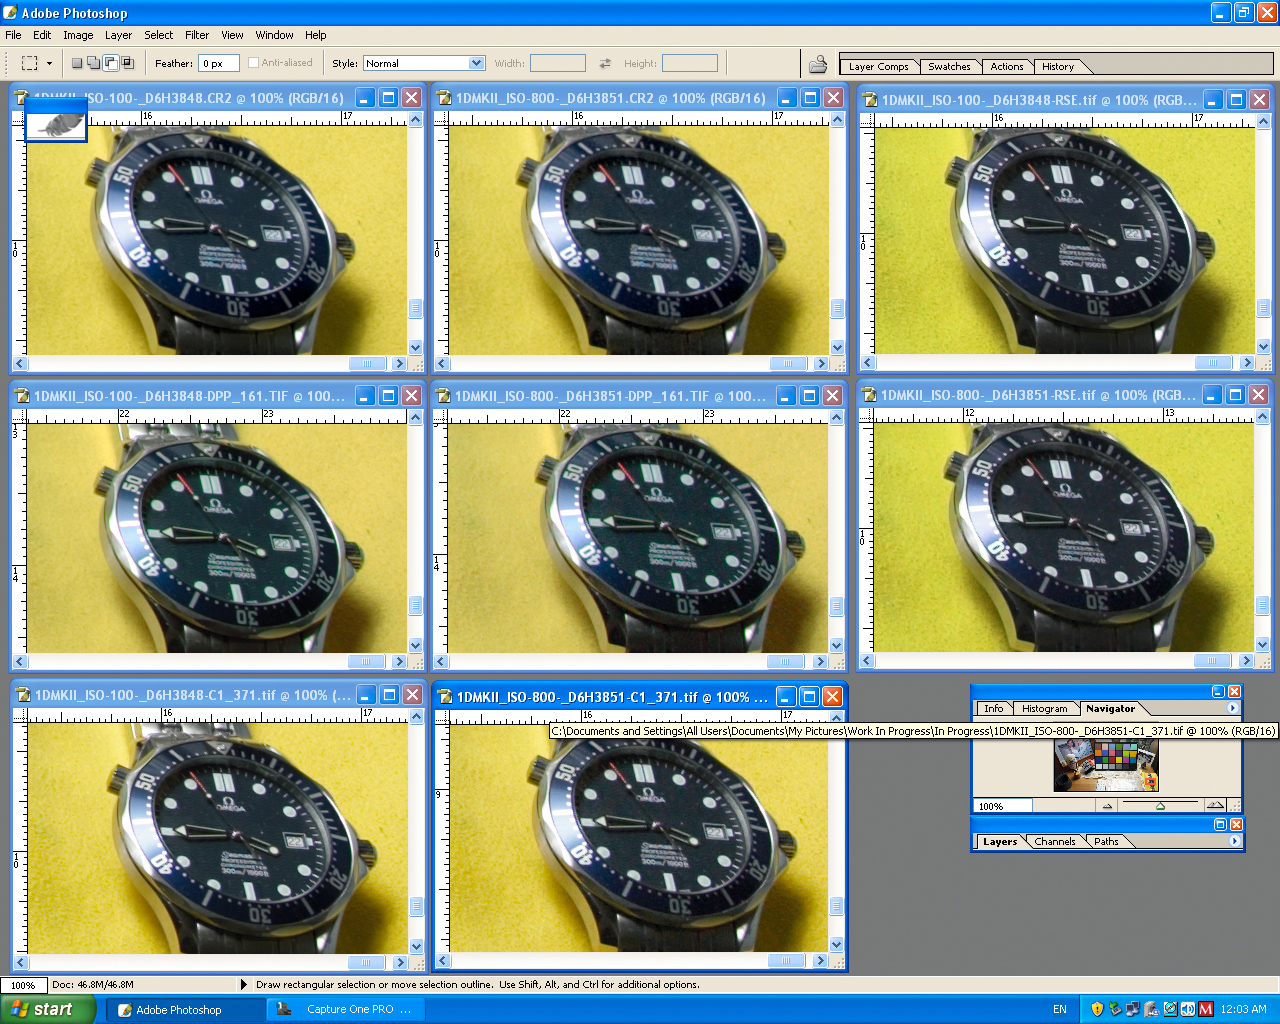
Task: Click the red M tray icon
Action: 1205,1009
